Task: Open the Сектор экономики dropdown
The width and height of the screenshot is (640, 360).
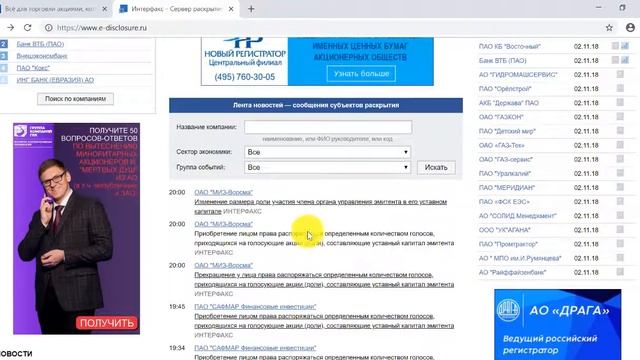Action: click(x=327, y=152)
